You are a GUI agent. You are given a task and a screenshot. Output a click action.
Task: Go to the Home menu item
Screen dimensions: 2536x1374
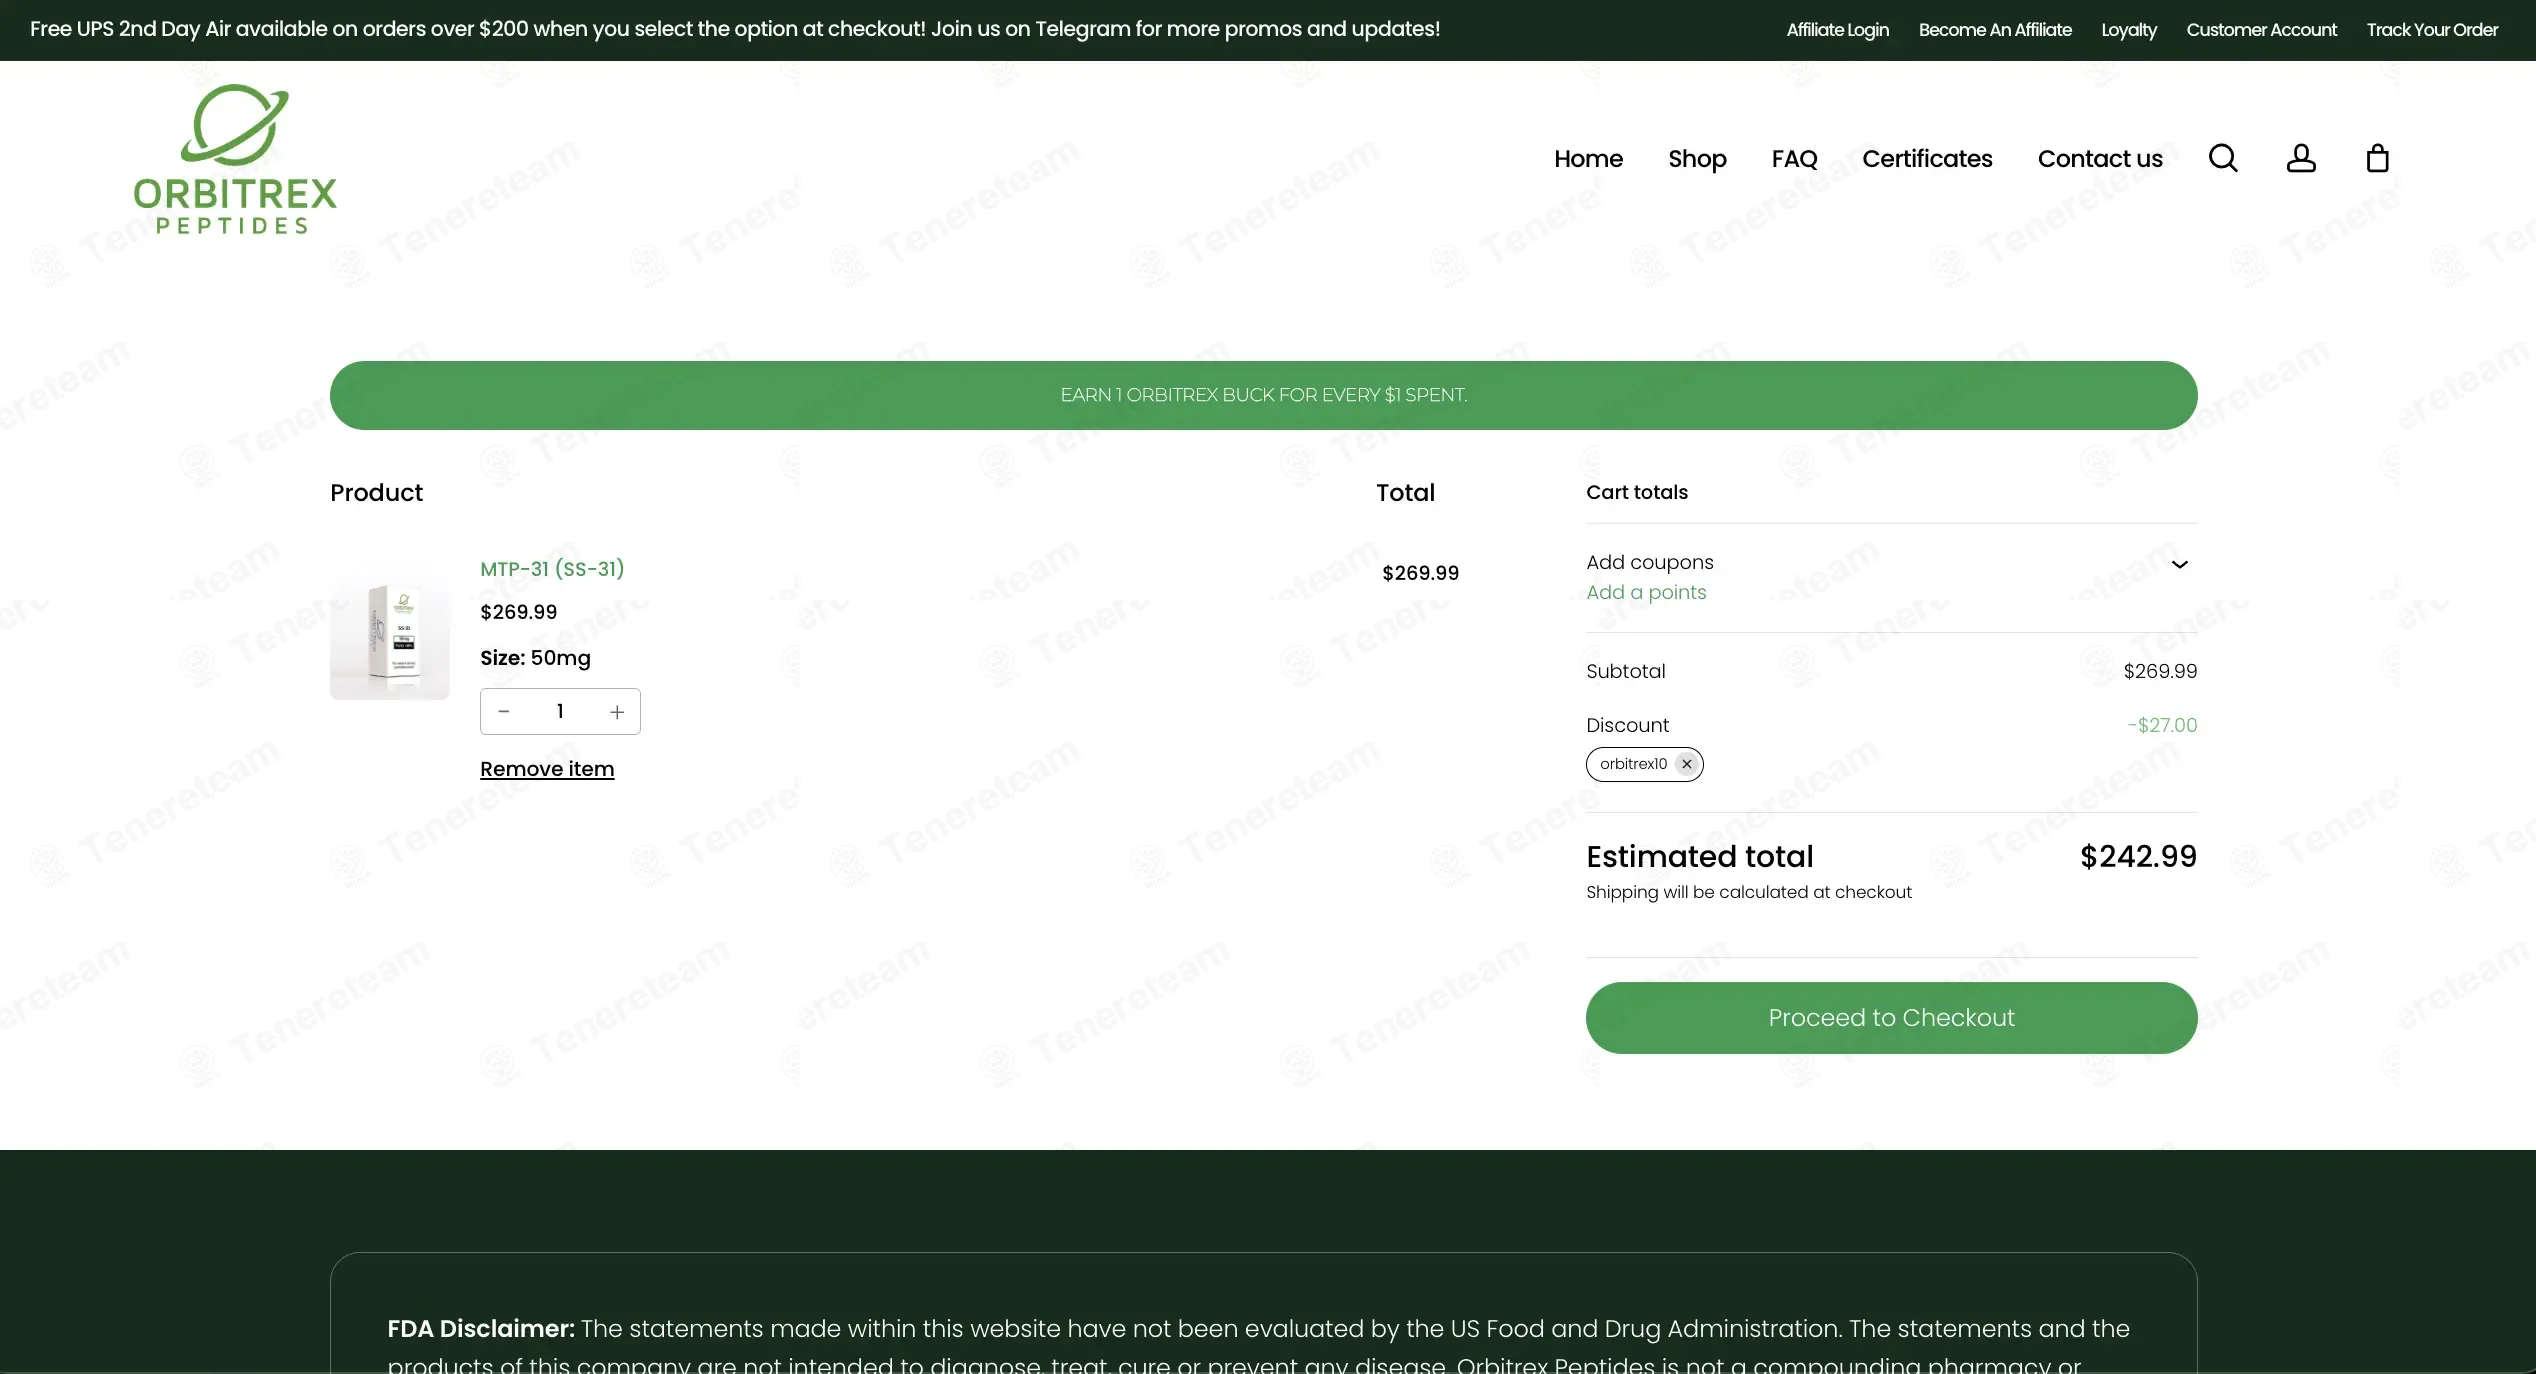coord(1588,159)
